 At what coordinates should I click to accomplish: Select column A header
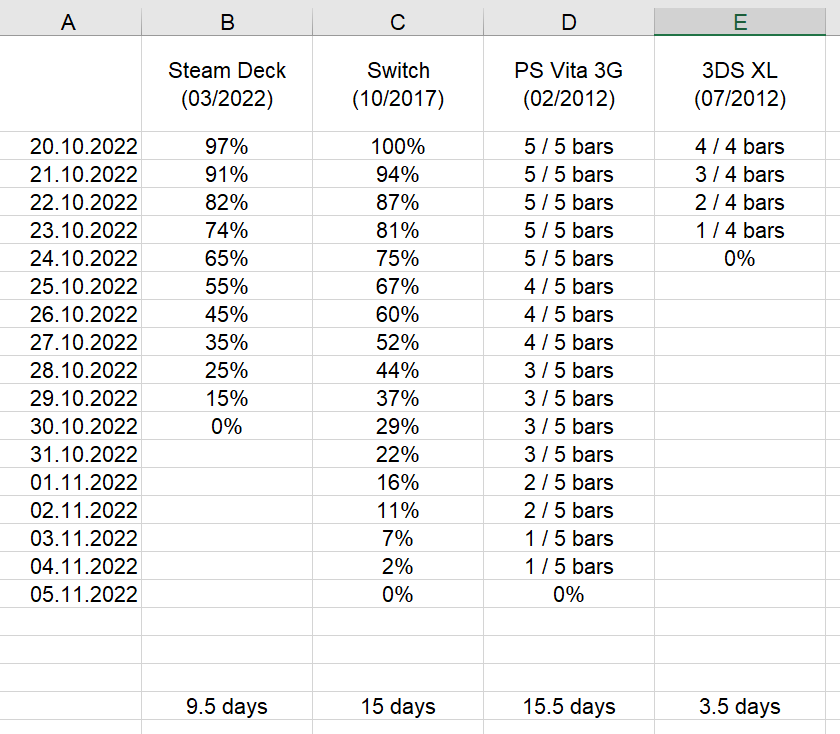70,22
